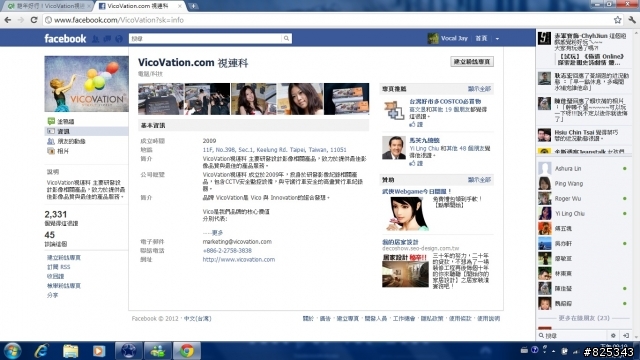Open the account dropdown arrow in header

pyautogui.click(x=497, y=39)
